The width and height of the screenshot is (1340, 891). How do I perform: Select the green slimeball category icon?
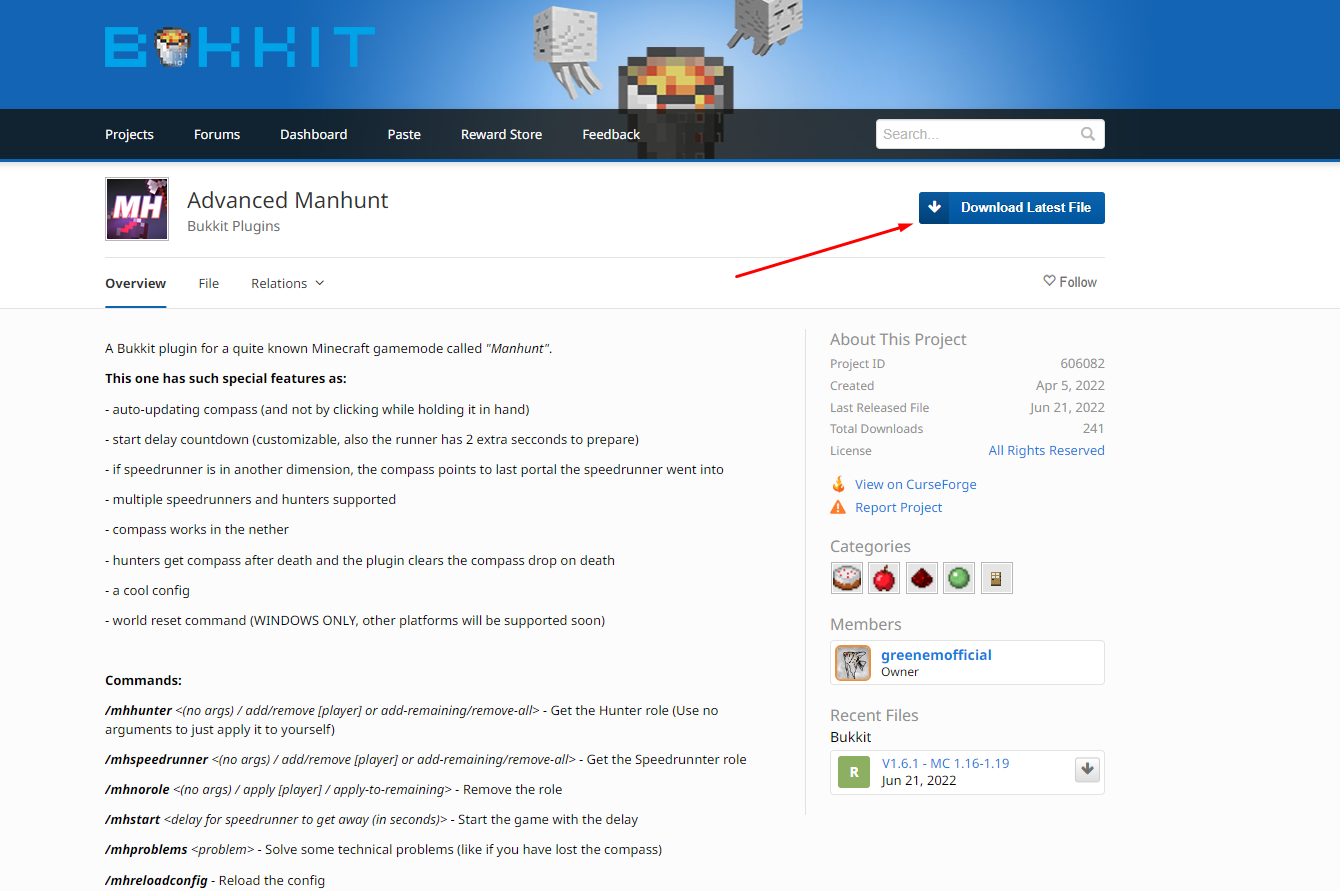click(x=959, y=578)
